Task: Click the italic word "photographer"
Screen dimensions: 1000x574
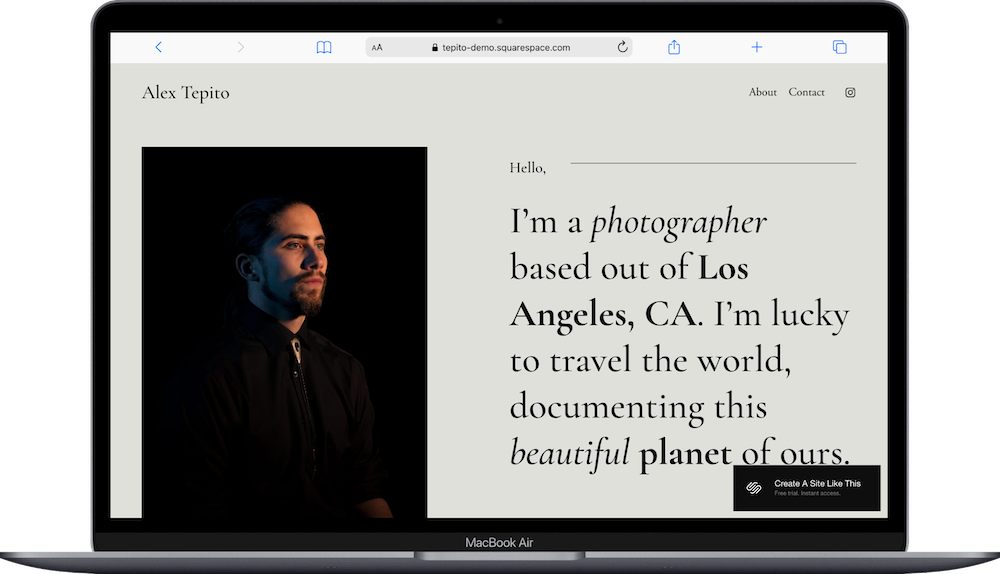Action: tap(679, 223)
